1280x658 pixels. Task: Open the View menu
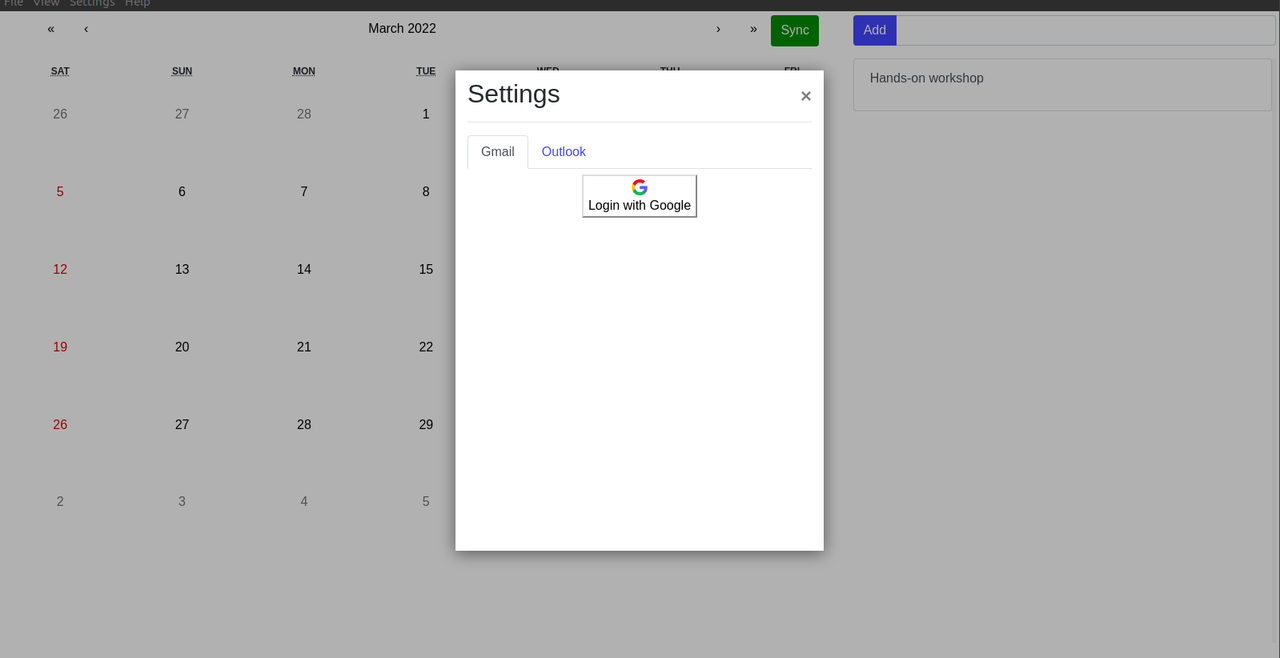pos(46,4)
